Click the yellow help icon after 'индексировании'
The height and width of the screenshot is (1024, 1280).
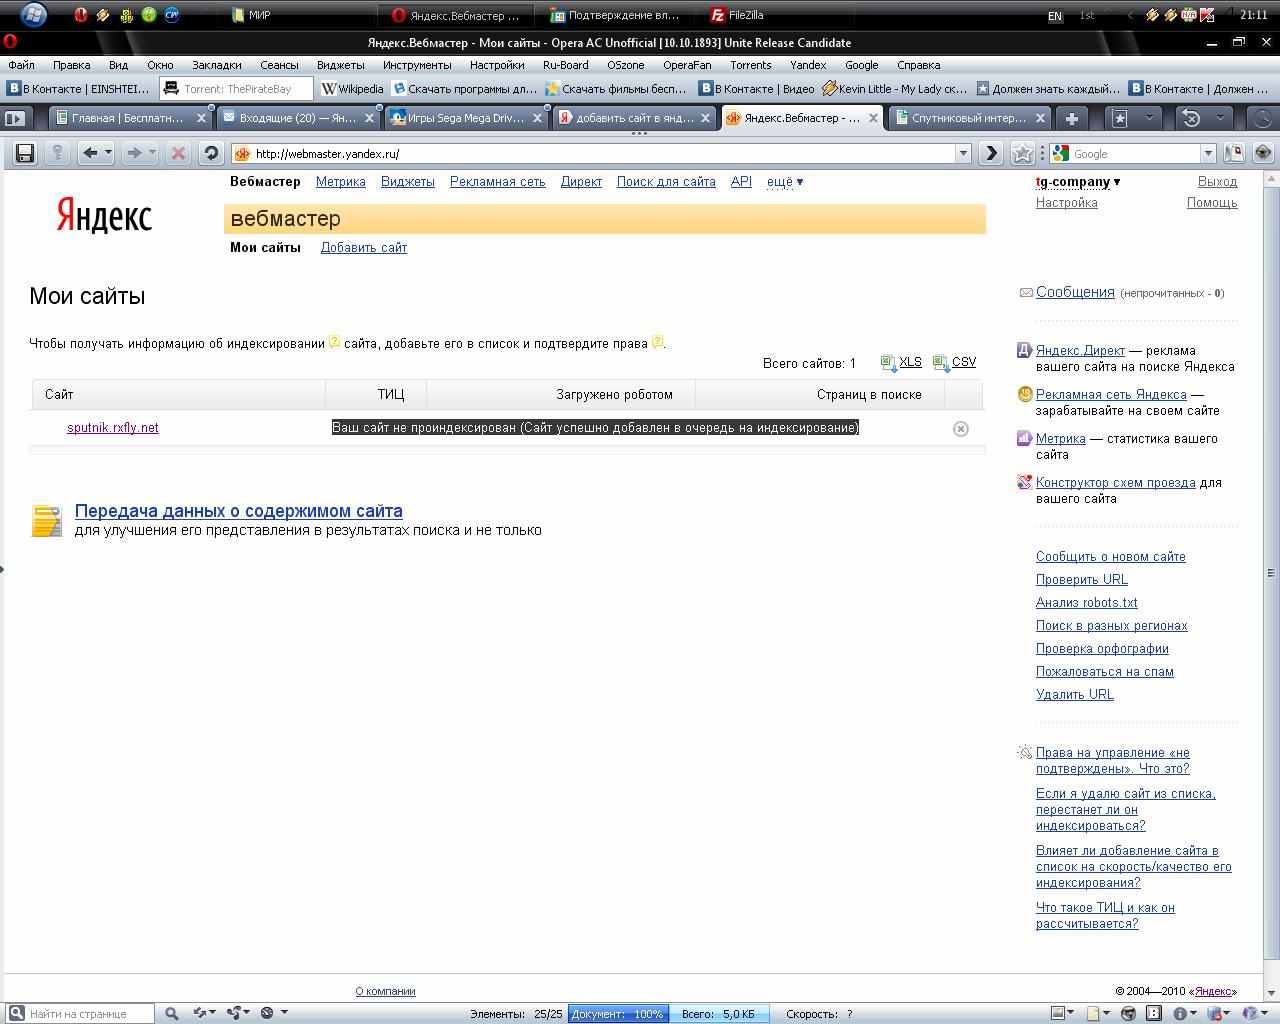[x=334, y=342]
